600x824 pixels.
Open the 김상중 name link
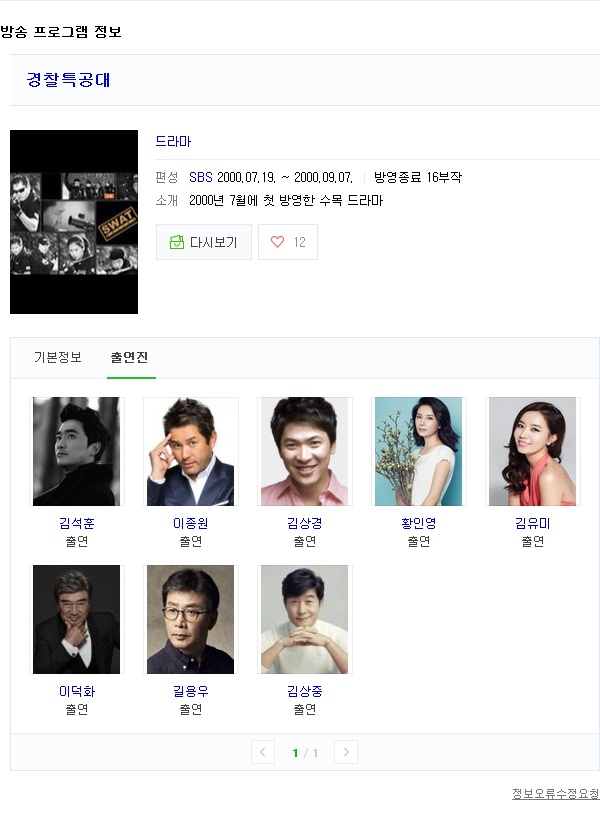pyautogui.click(x=305, y=691)
